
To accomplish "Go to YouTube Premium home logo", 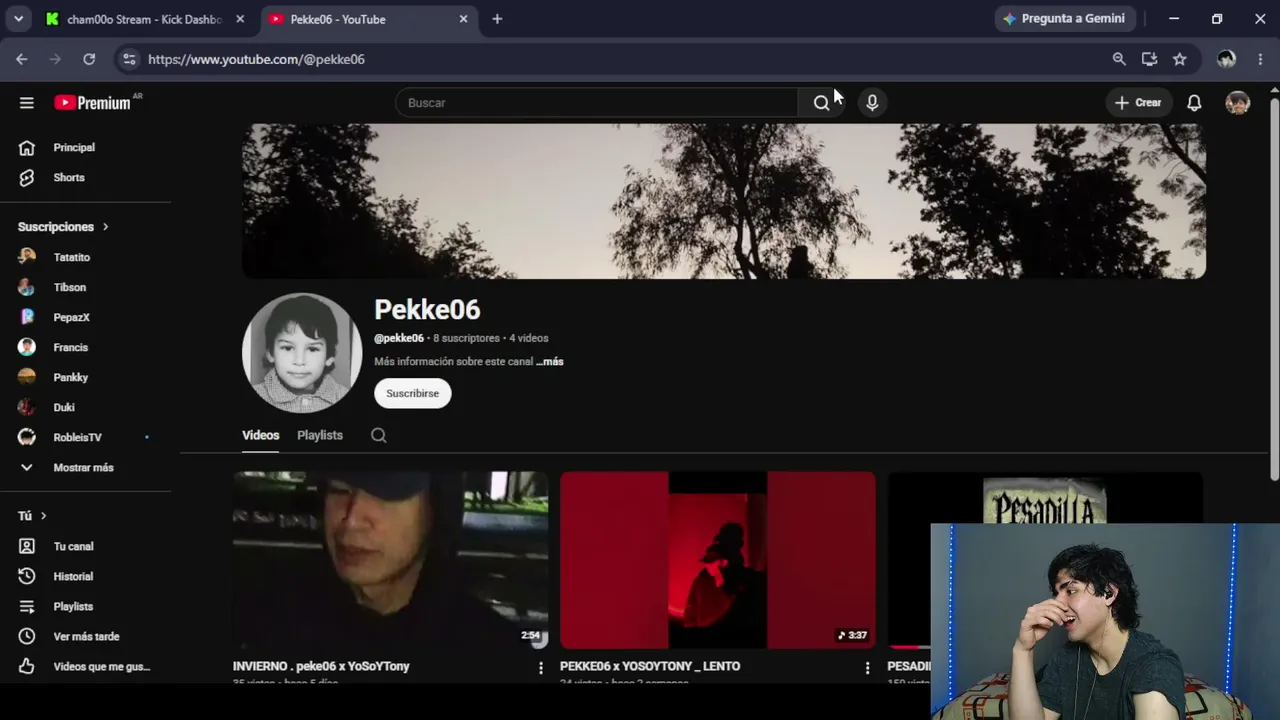I will pyautogui.click(x=92, y=103).
